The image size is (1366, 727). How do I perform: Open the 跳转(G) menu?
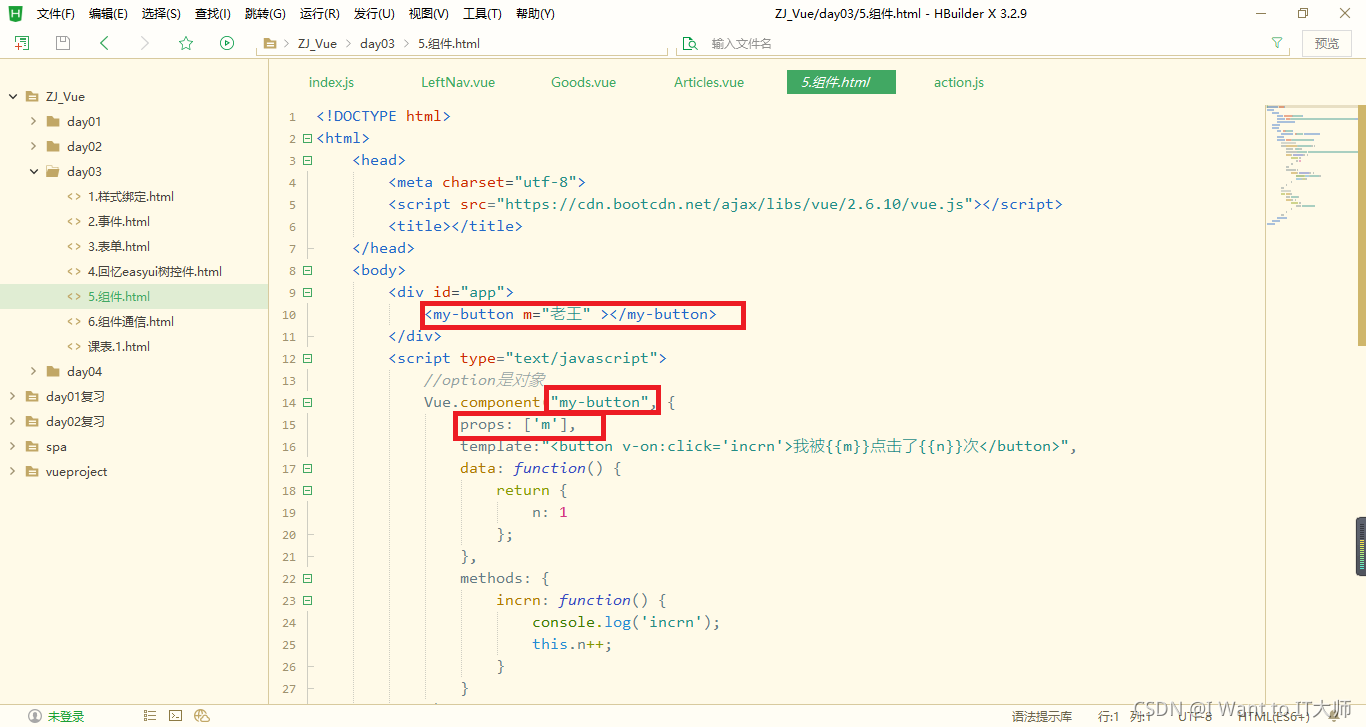click(x=265, y=14)
